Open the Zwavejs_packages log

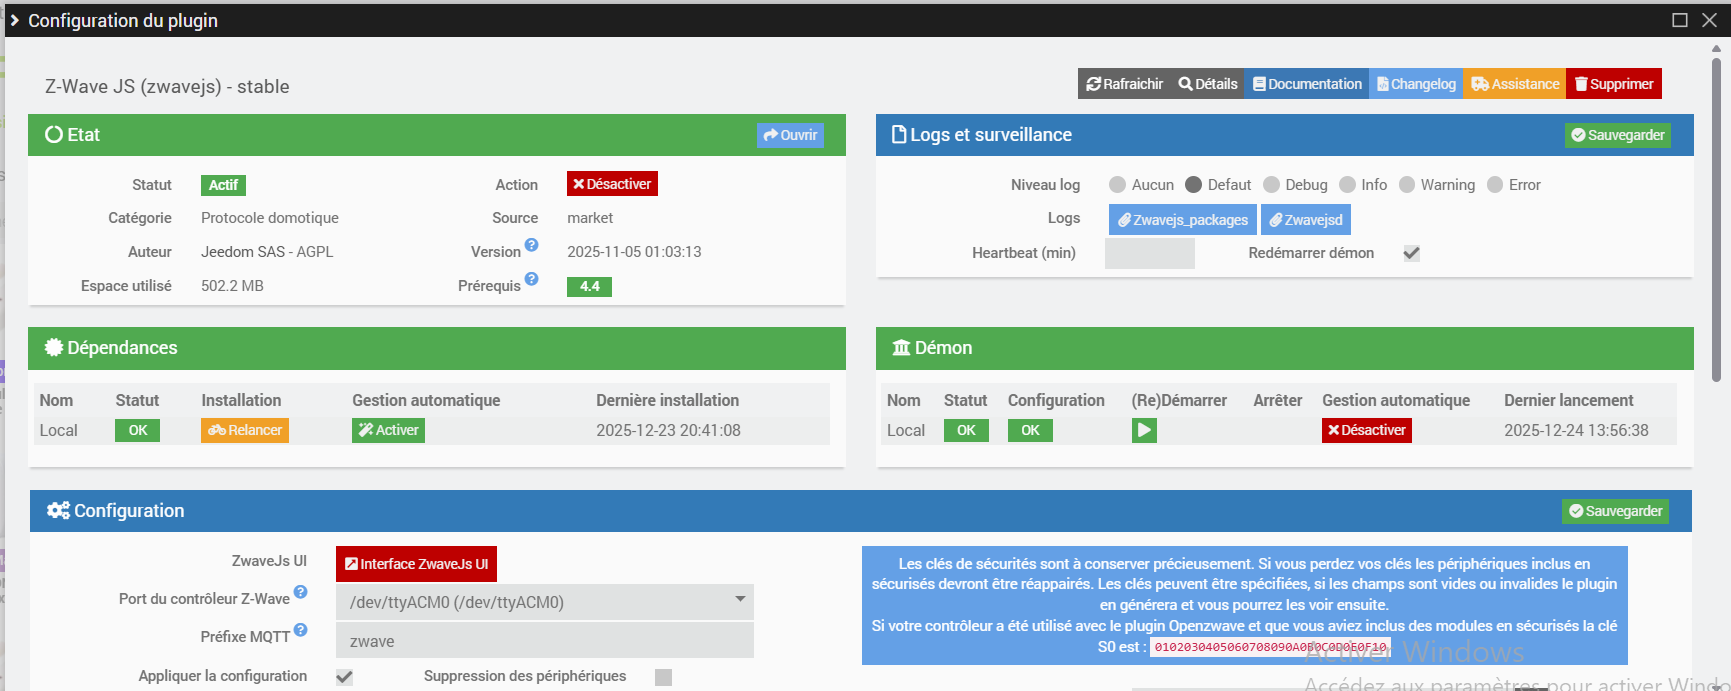tap(1183, 220)
